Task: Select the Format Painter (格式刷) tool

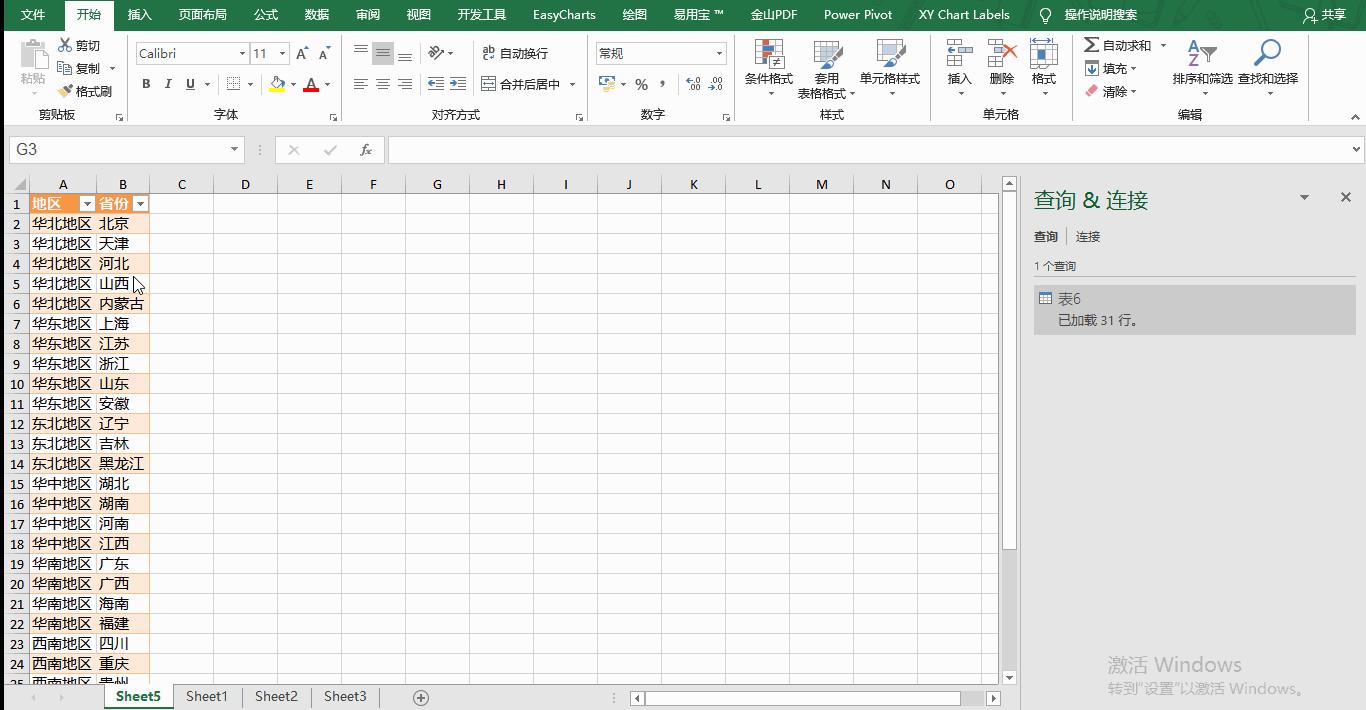Action: coord(85,91)
